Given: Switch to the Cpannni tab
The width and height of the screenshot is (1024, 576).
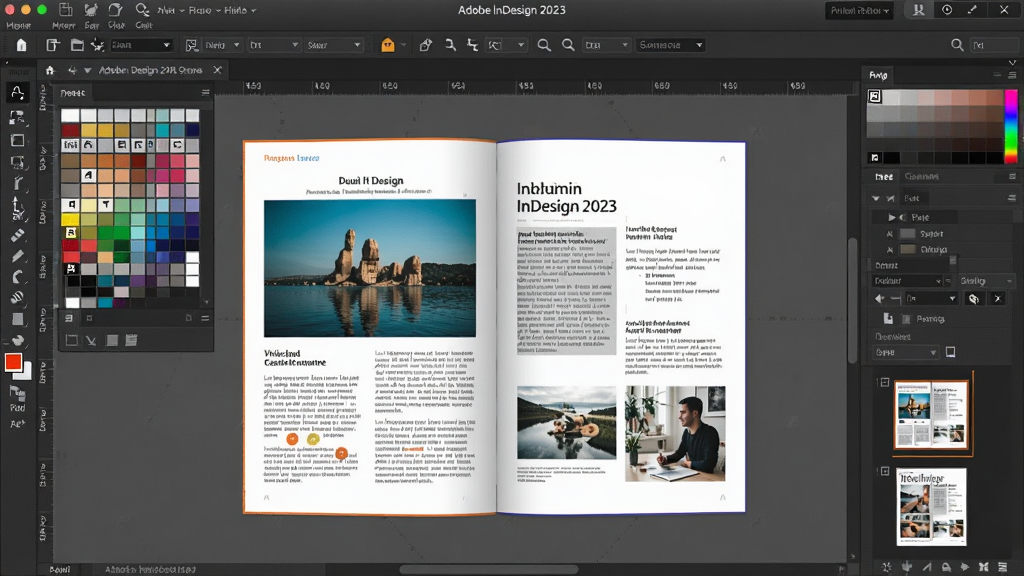Looking at the screenshot, I should coord(921,176).
